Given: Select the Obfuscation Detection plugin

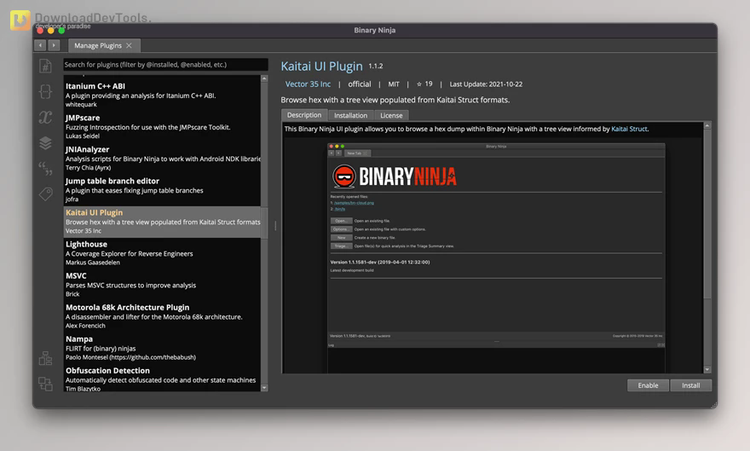Looking at the screenshot, I should tap(162, 379).
